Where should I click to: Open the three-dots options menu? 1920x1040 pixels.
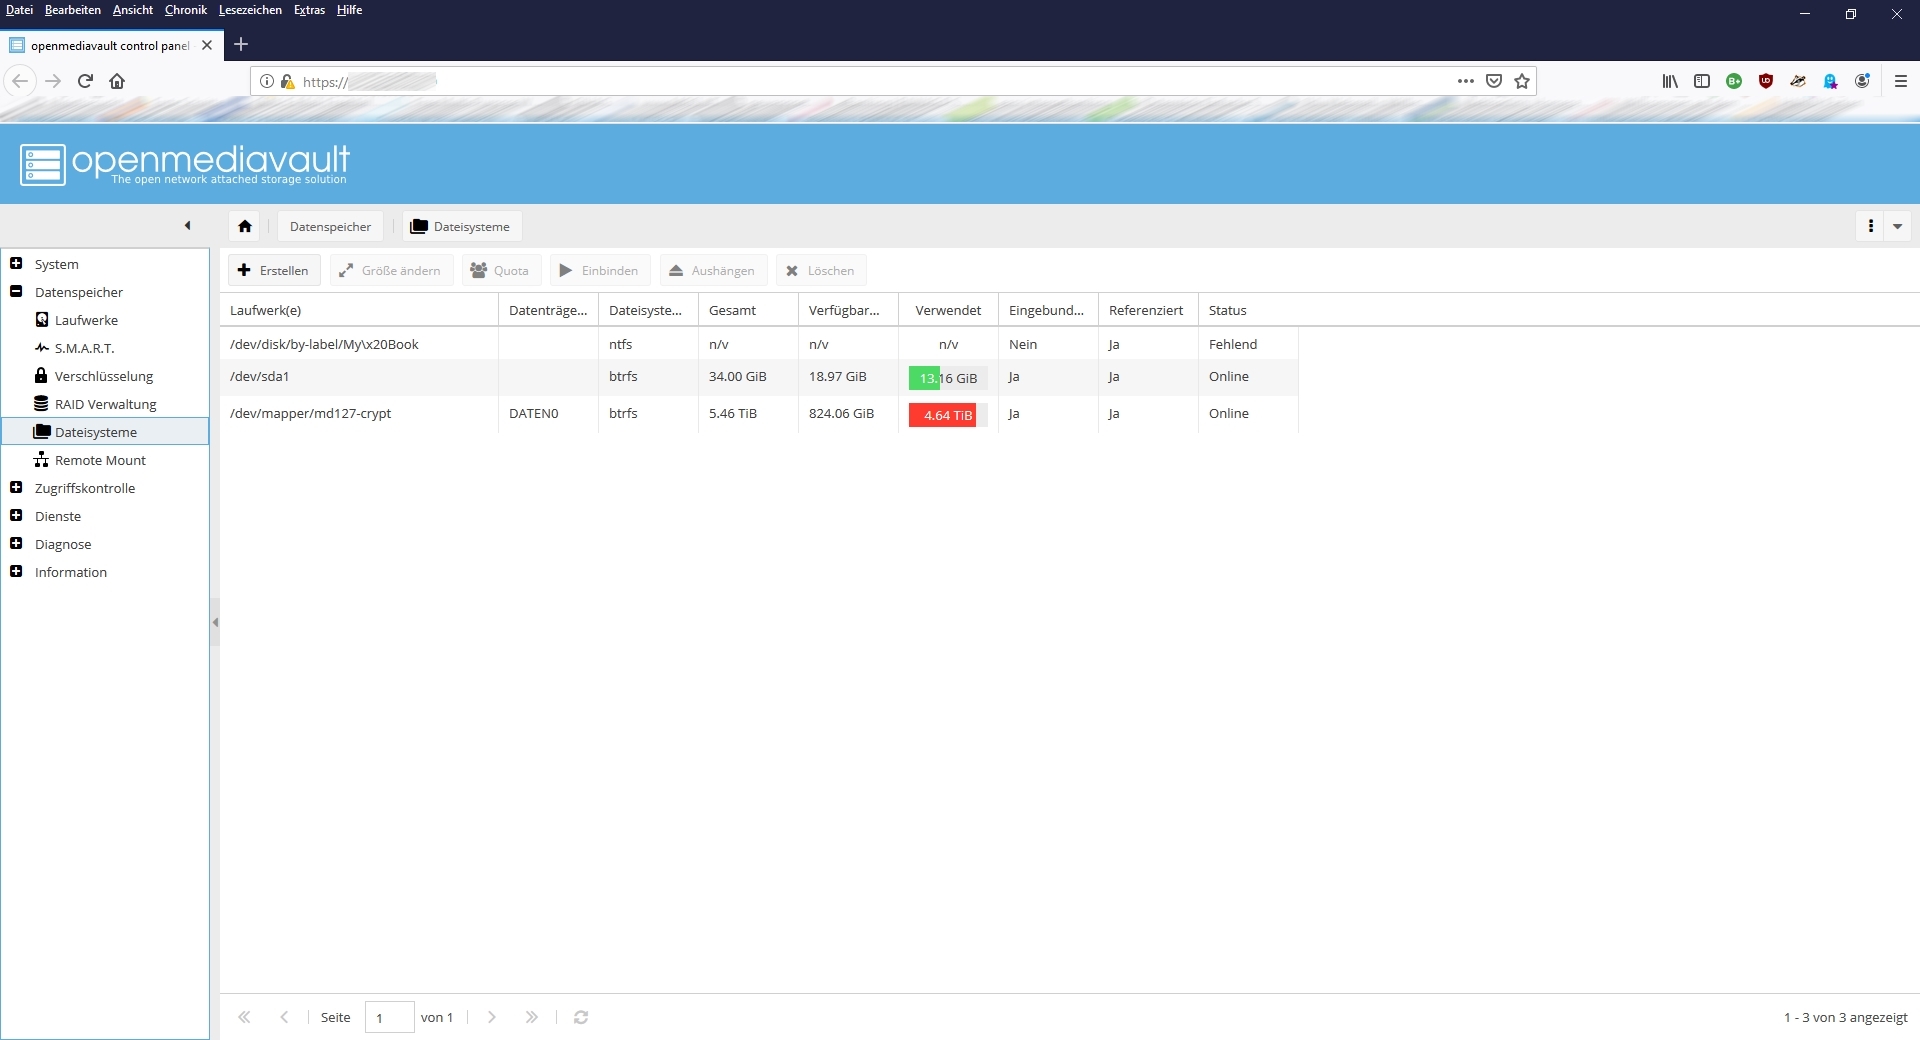click(1870, 226)
